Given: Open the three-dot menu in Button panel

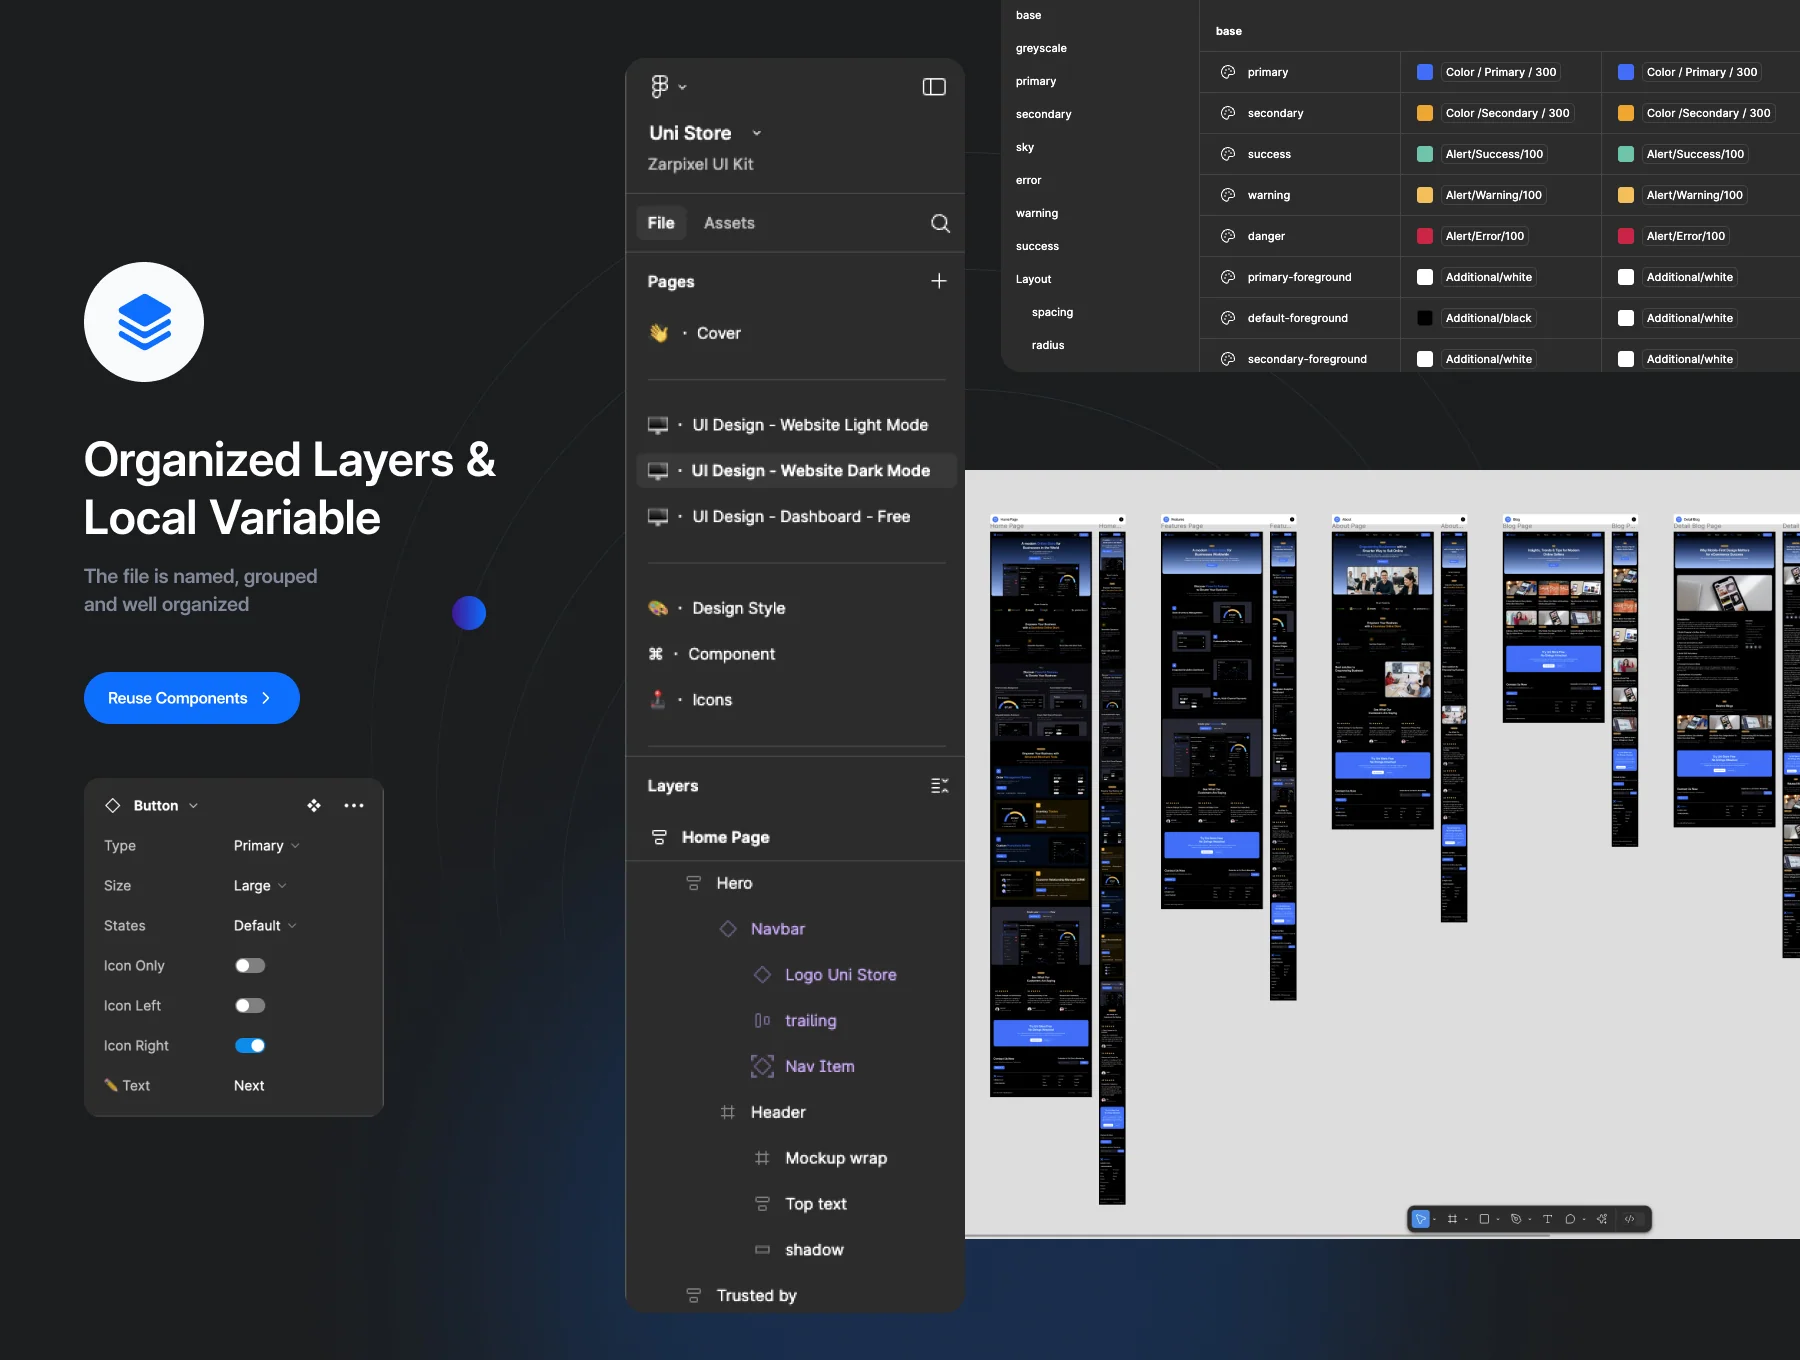Looking at the screenshot, I should (354, 806).
